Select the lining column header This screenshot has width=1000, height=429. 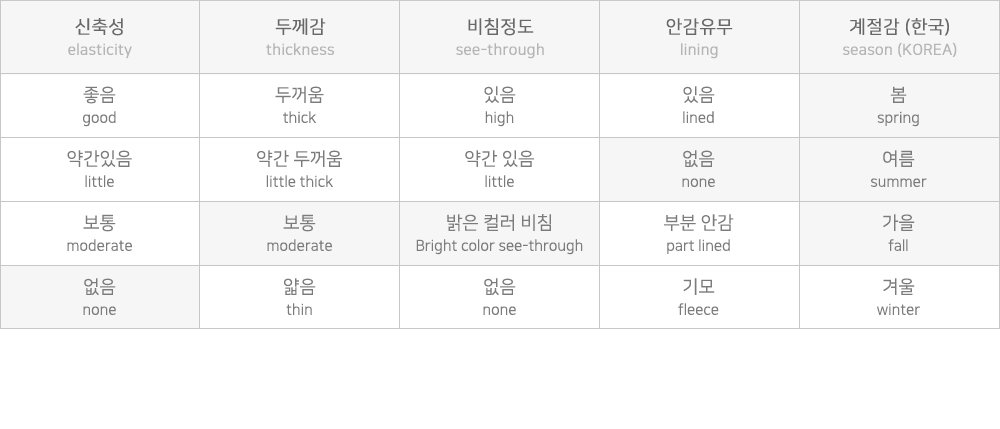(x=699, y=37)
